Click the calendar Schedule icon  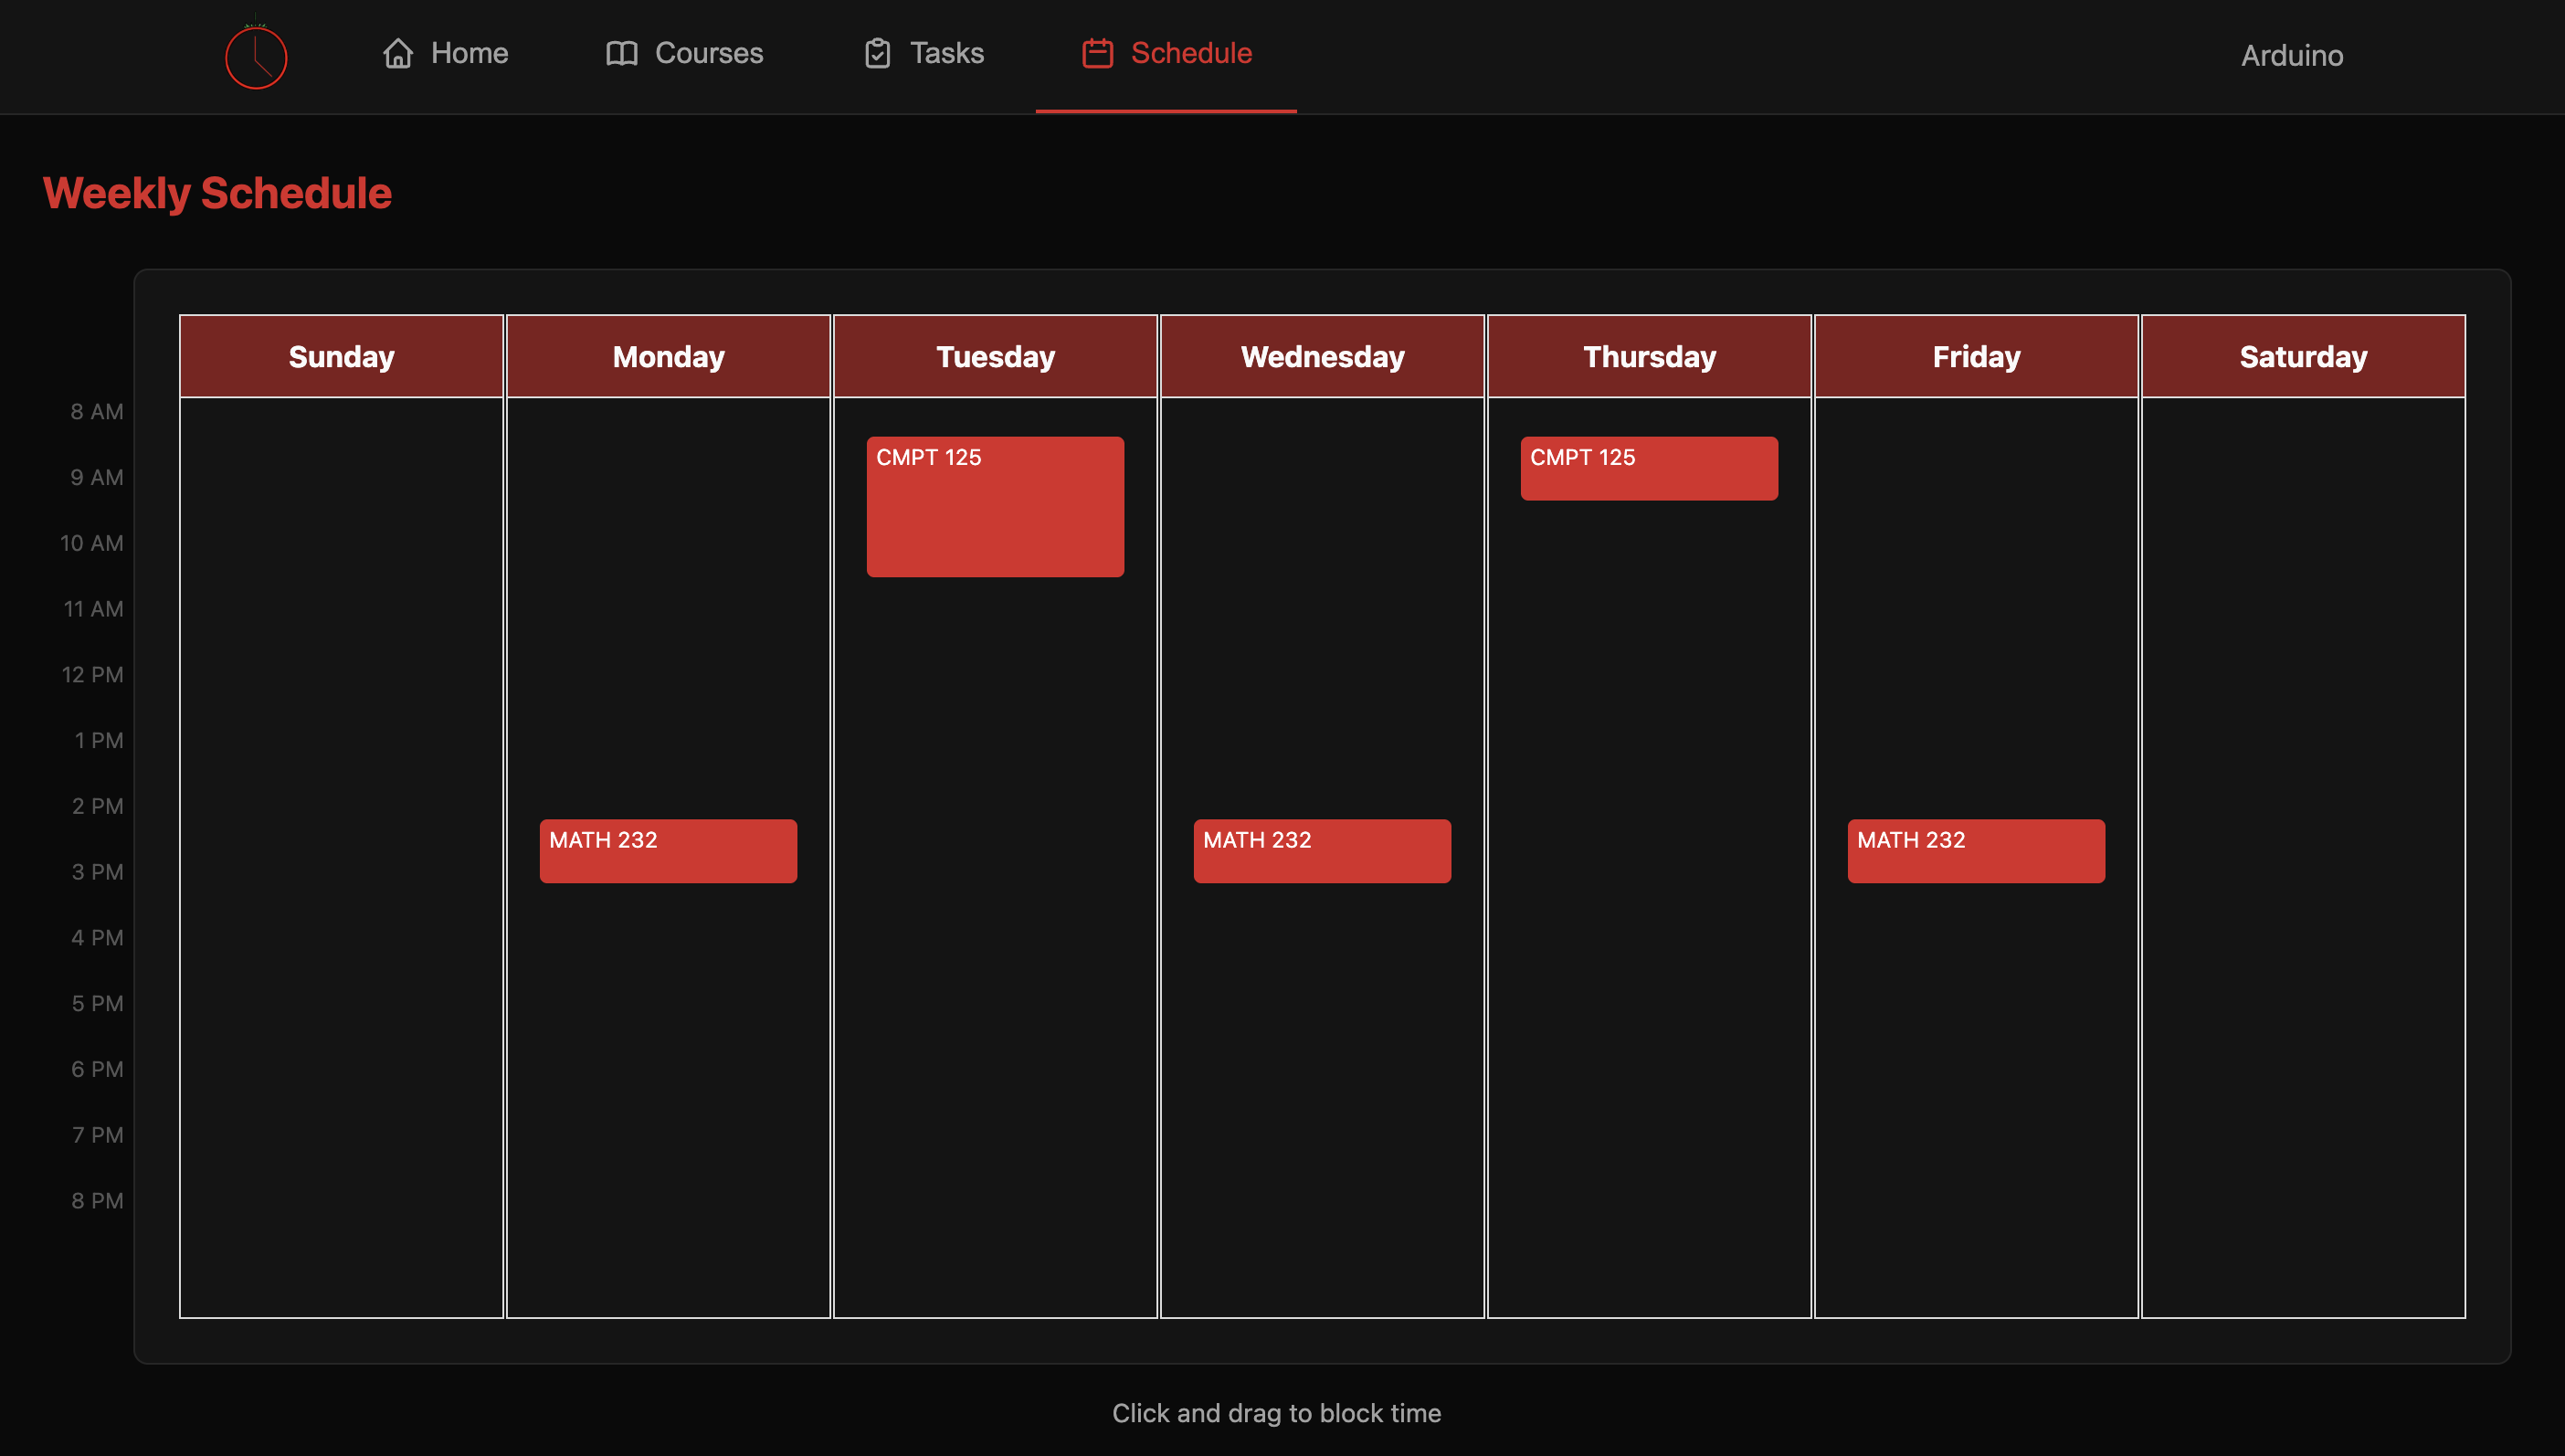point(1097,53)
